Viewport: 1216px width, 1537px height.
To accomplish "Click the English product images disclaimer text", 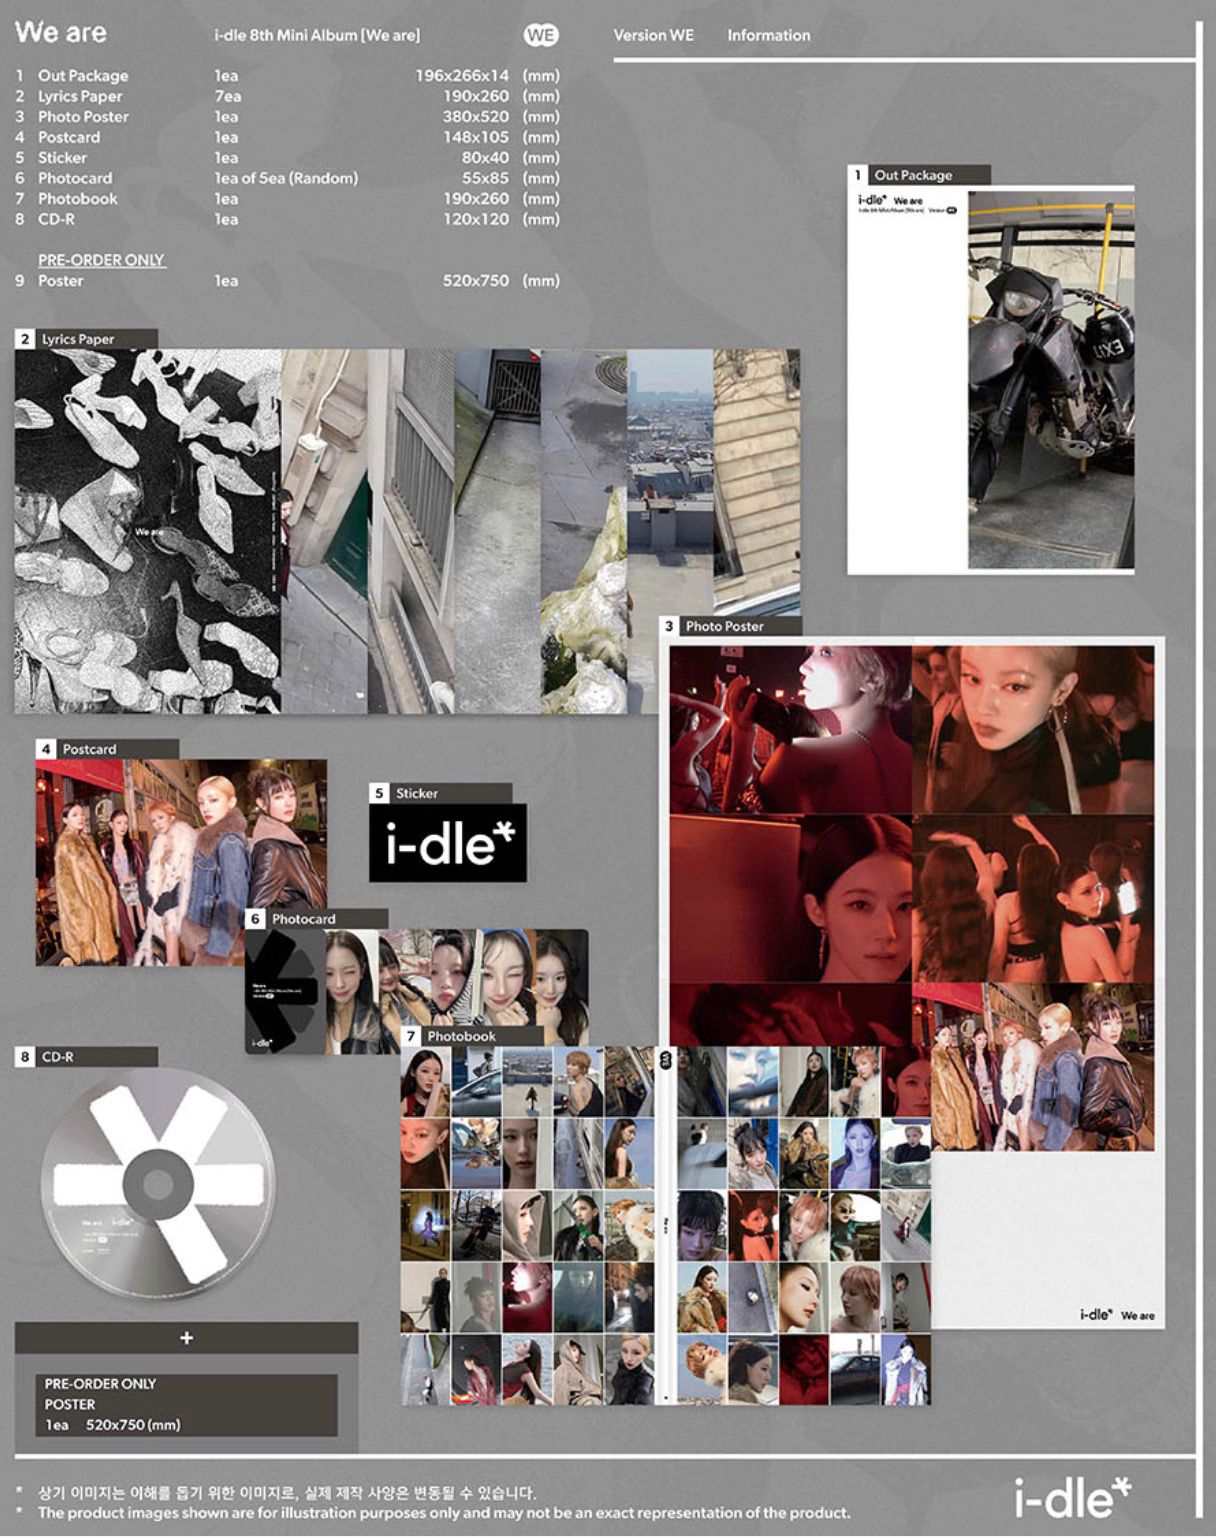I will [x=444, y=1513].
